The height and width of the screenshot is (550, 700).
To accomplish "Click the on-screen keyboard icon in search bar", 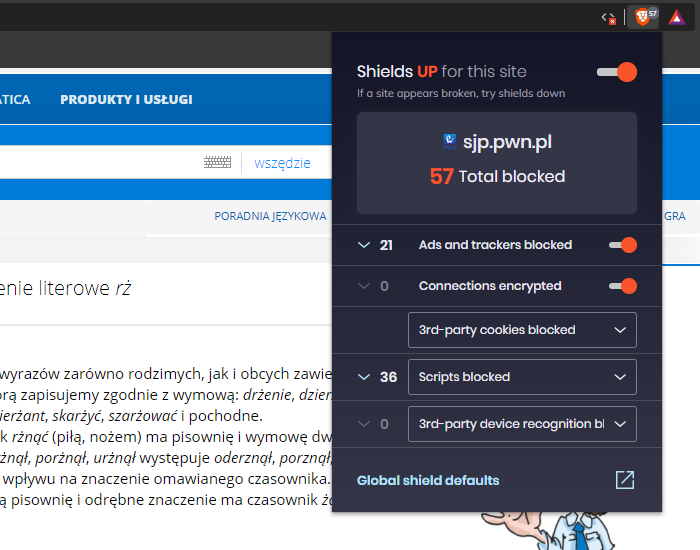I will click(217, 163).
